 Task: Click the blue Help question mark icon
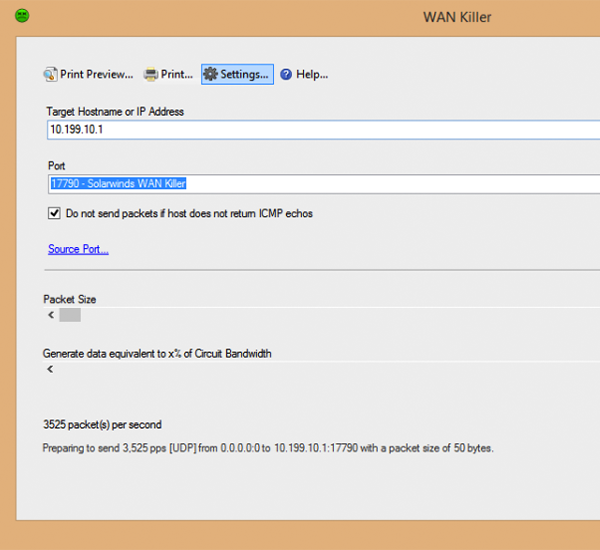pos(285,74)
